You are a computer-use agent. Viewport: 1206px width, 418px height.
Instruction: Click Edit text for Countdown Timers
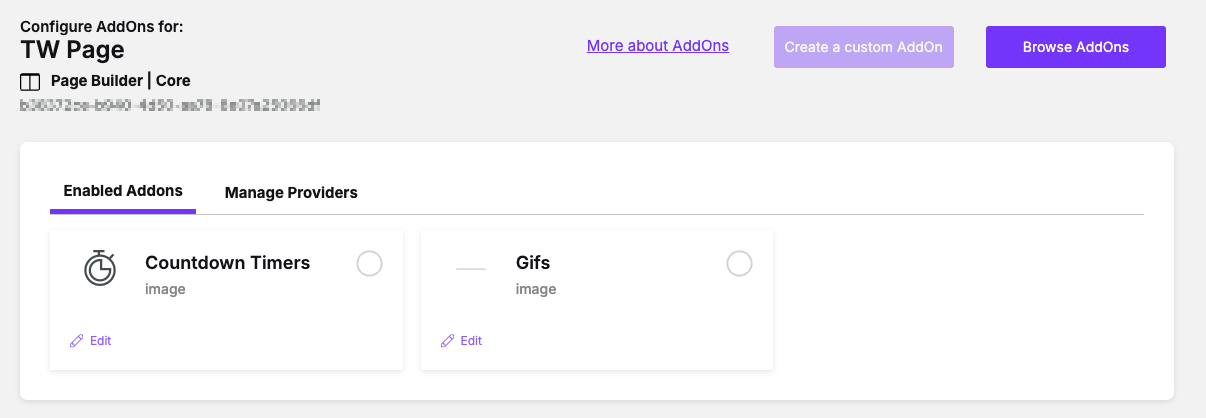click(x=101, y=341)
